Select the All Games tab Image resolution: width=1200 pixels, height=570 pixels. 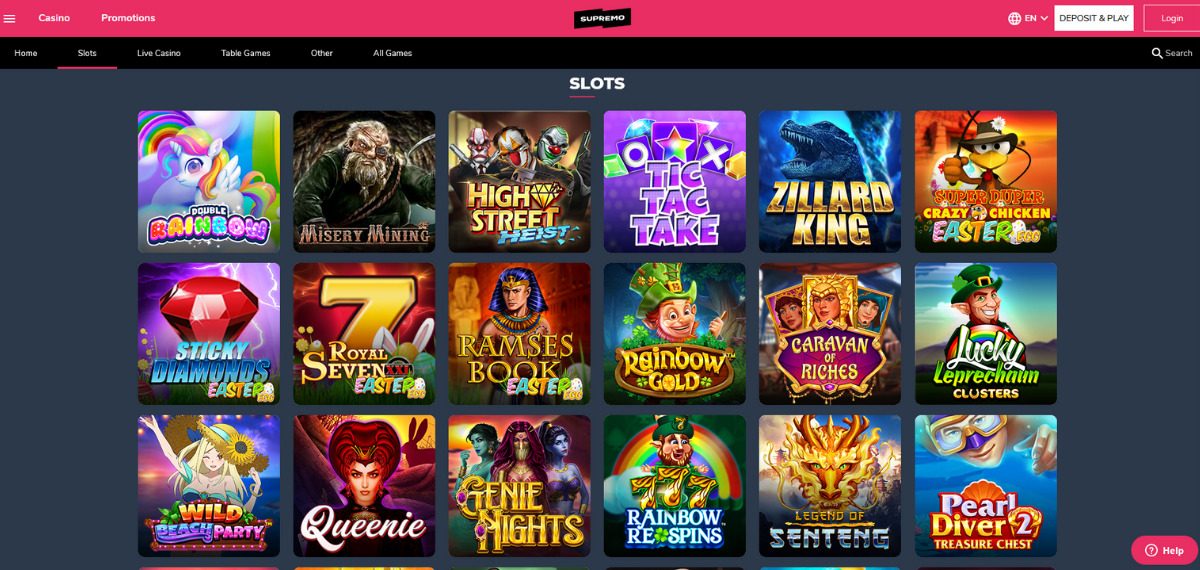pyautogui.click(x=392, y=53)
